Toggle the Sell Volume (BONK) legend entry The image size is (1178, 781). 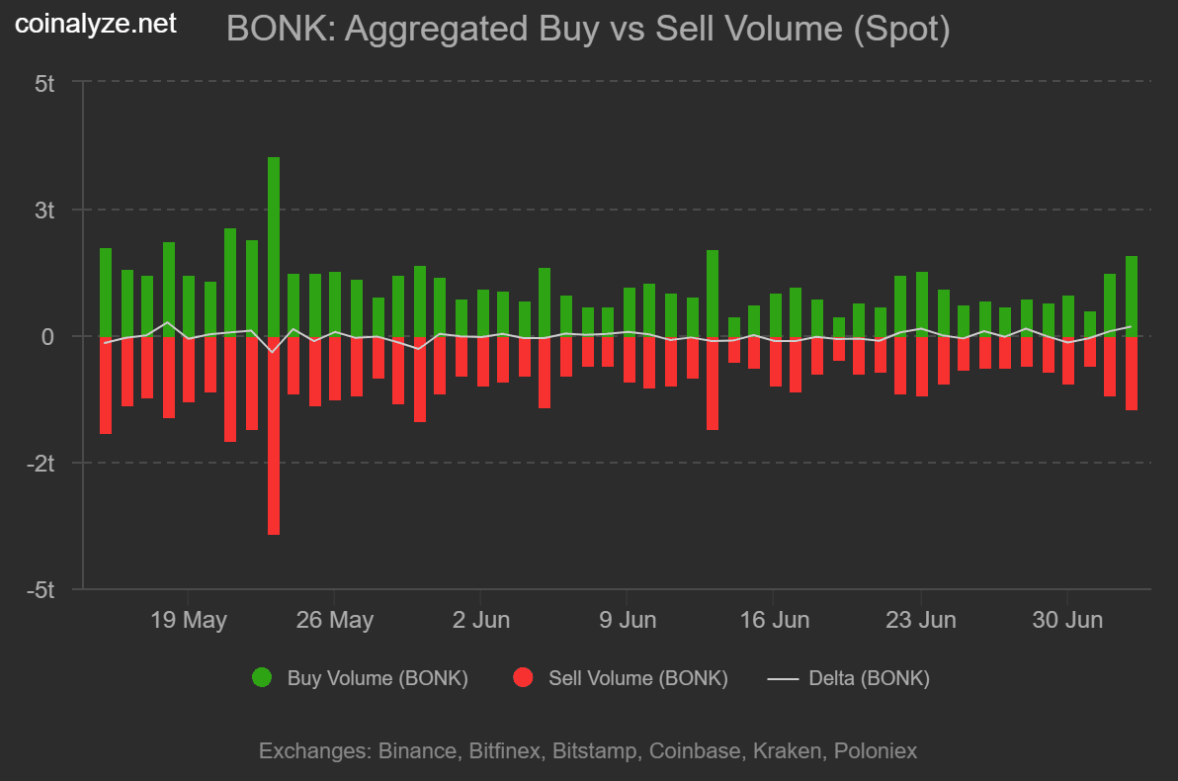point(621,678)
